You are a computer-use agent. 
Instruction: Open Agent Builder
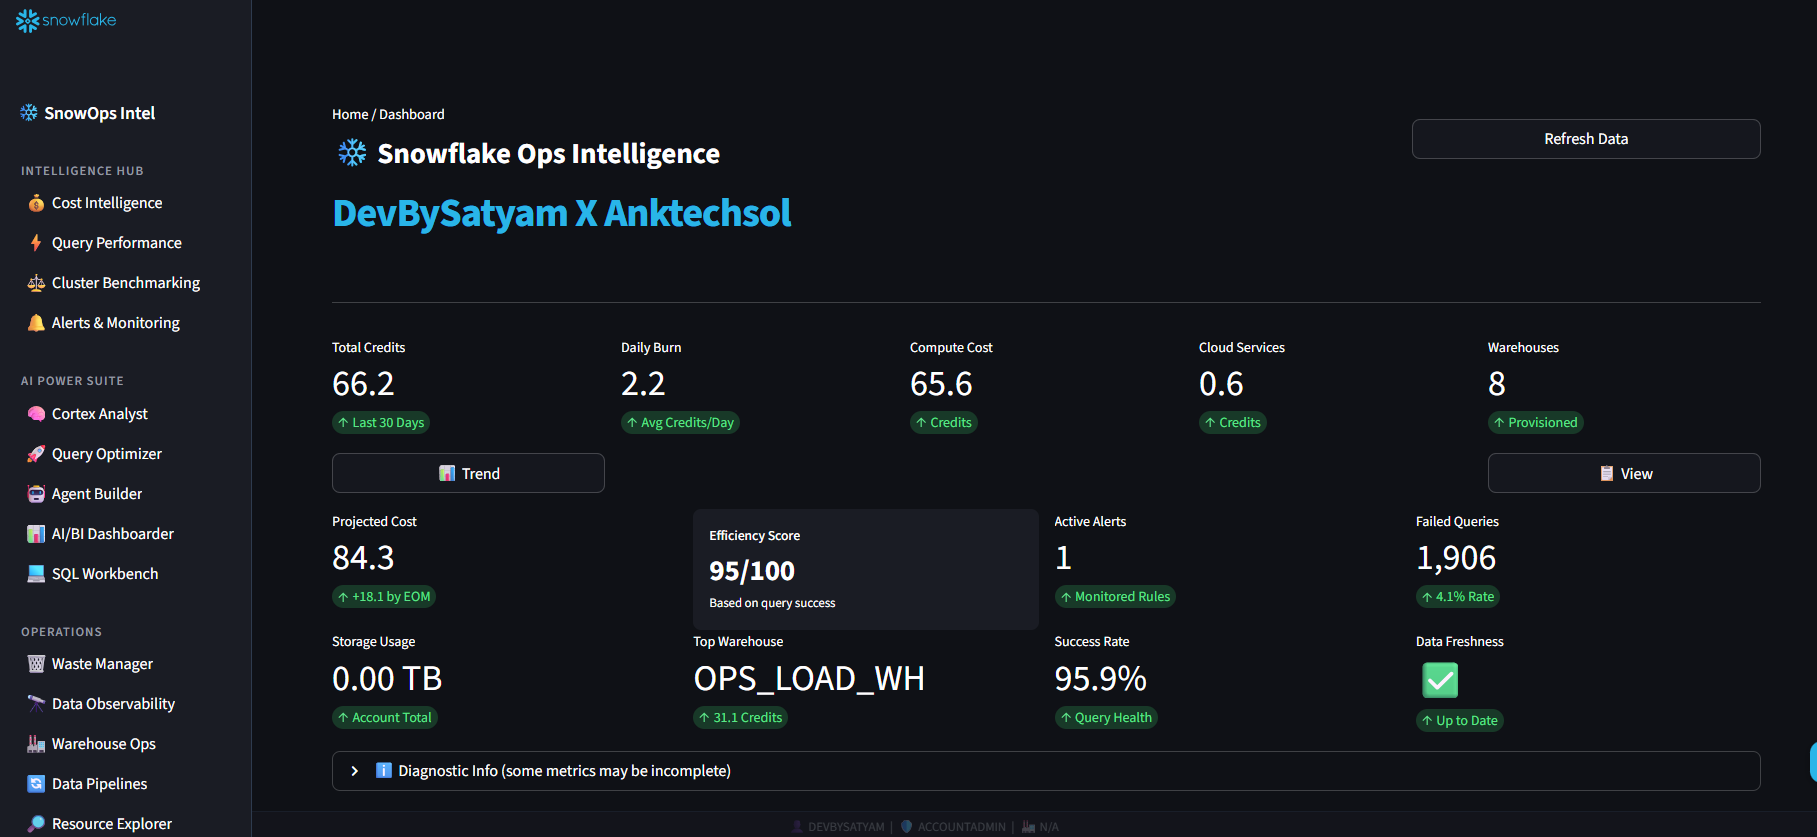click(x=97, y=494)
